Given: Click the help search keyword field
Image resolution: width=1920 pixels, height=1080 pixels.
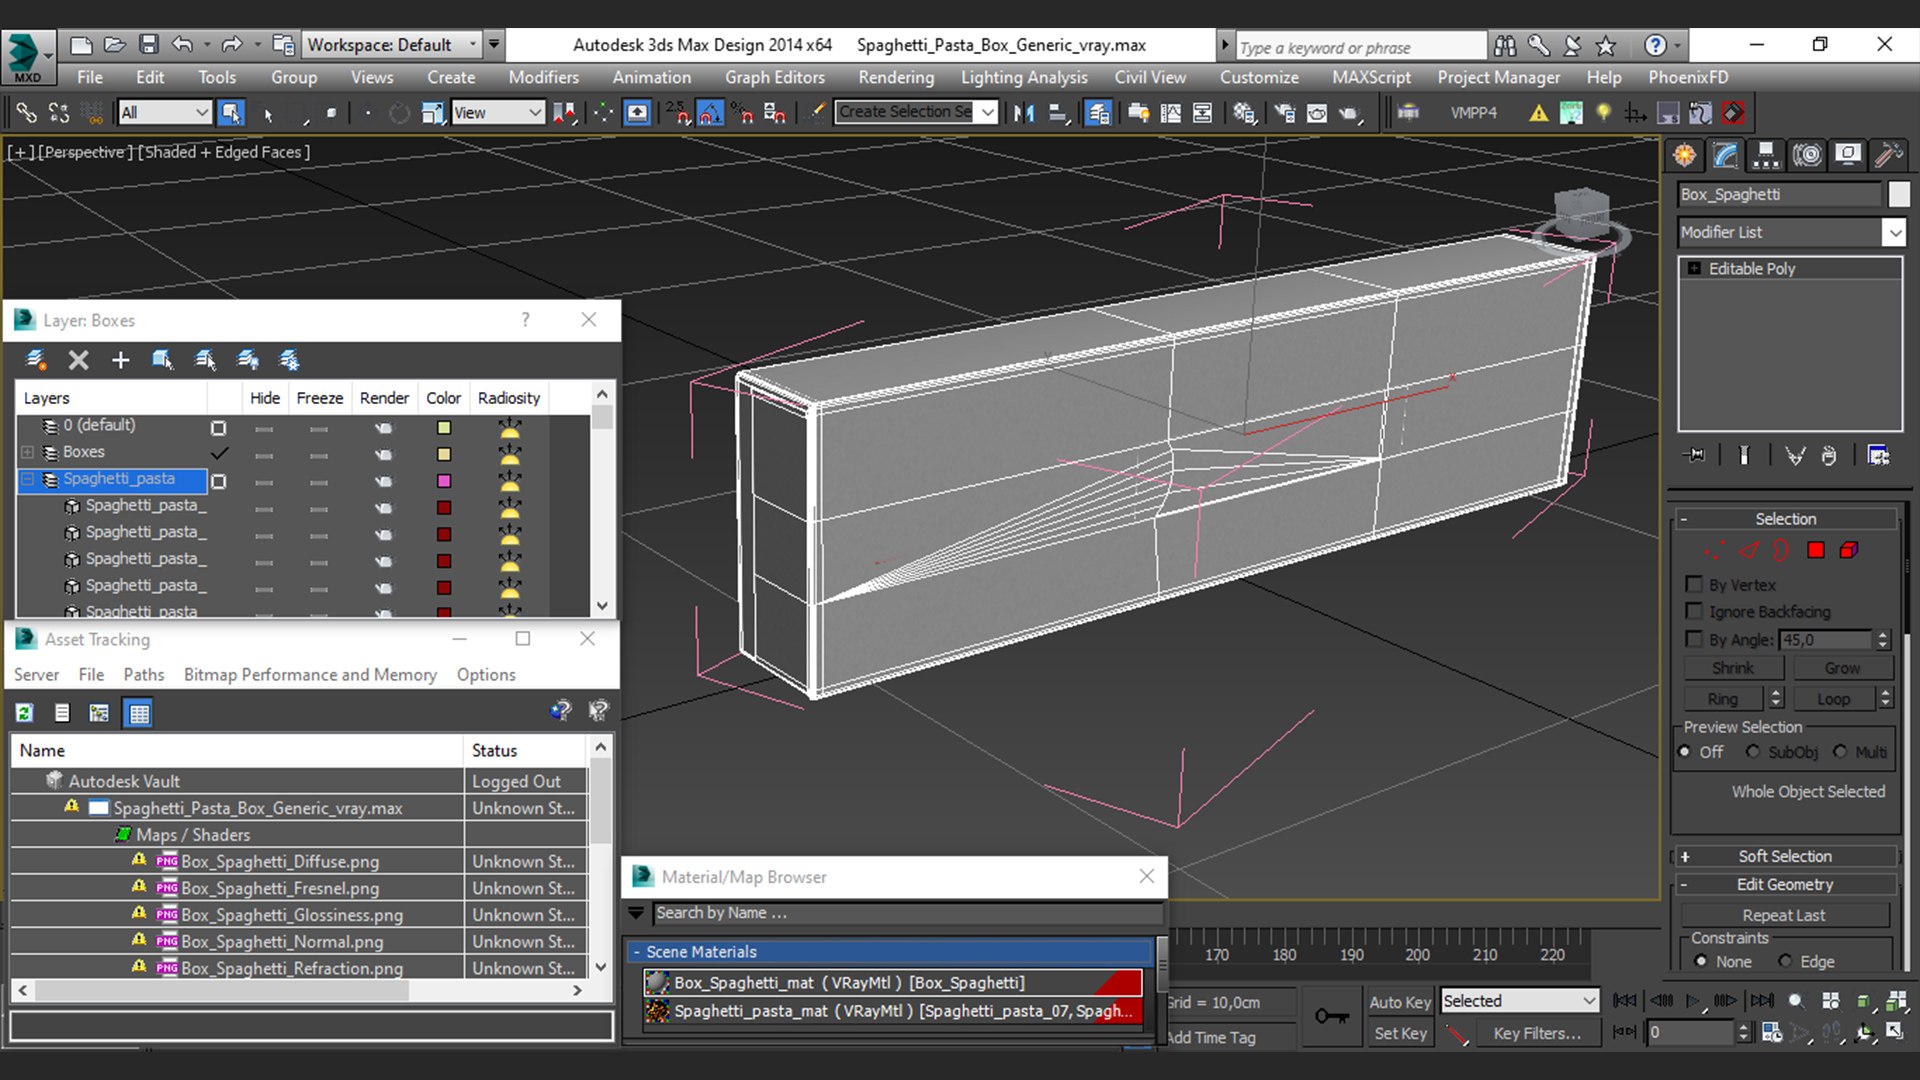Looking at the screenshot, I should (1360, 47).
